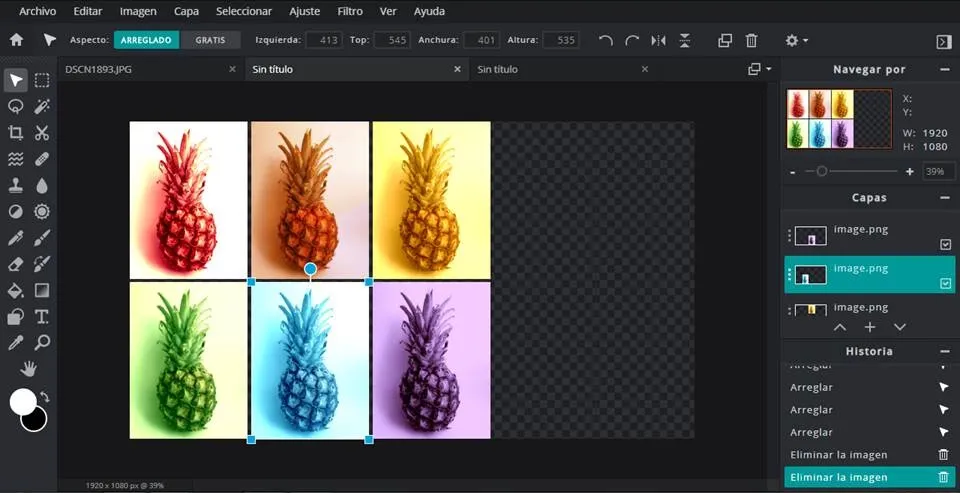This screenshot has width=960, height=493.
Task: Click the rotate left arrow icon
Action: coord(605,41)
